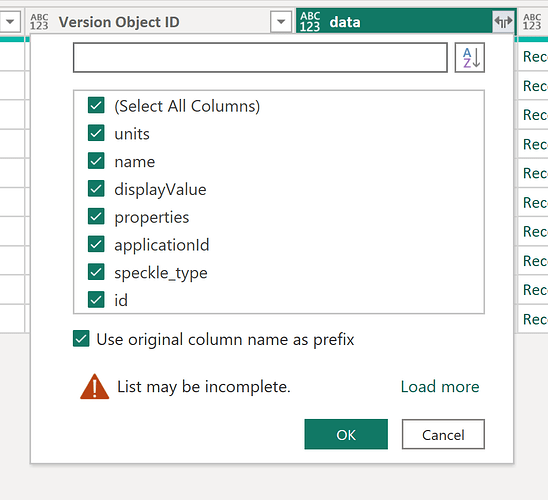This screenshot has width=548, height=500.
Task: Click the data column ABC123 type icon
Action: pos(310,22)
